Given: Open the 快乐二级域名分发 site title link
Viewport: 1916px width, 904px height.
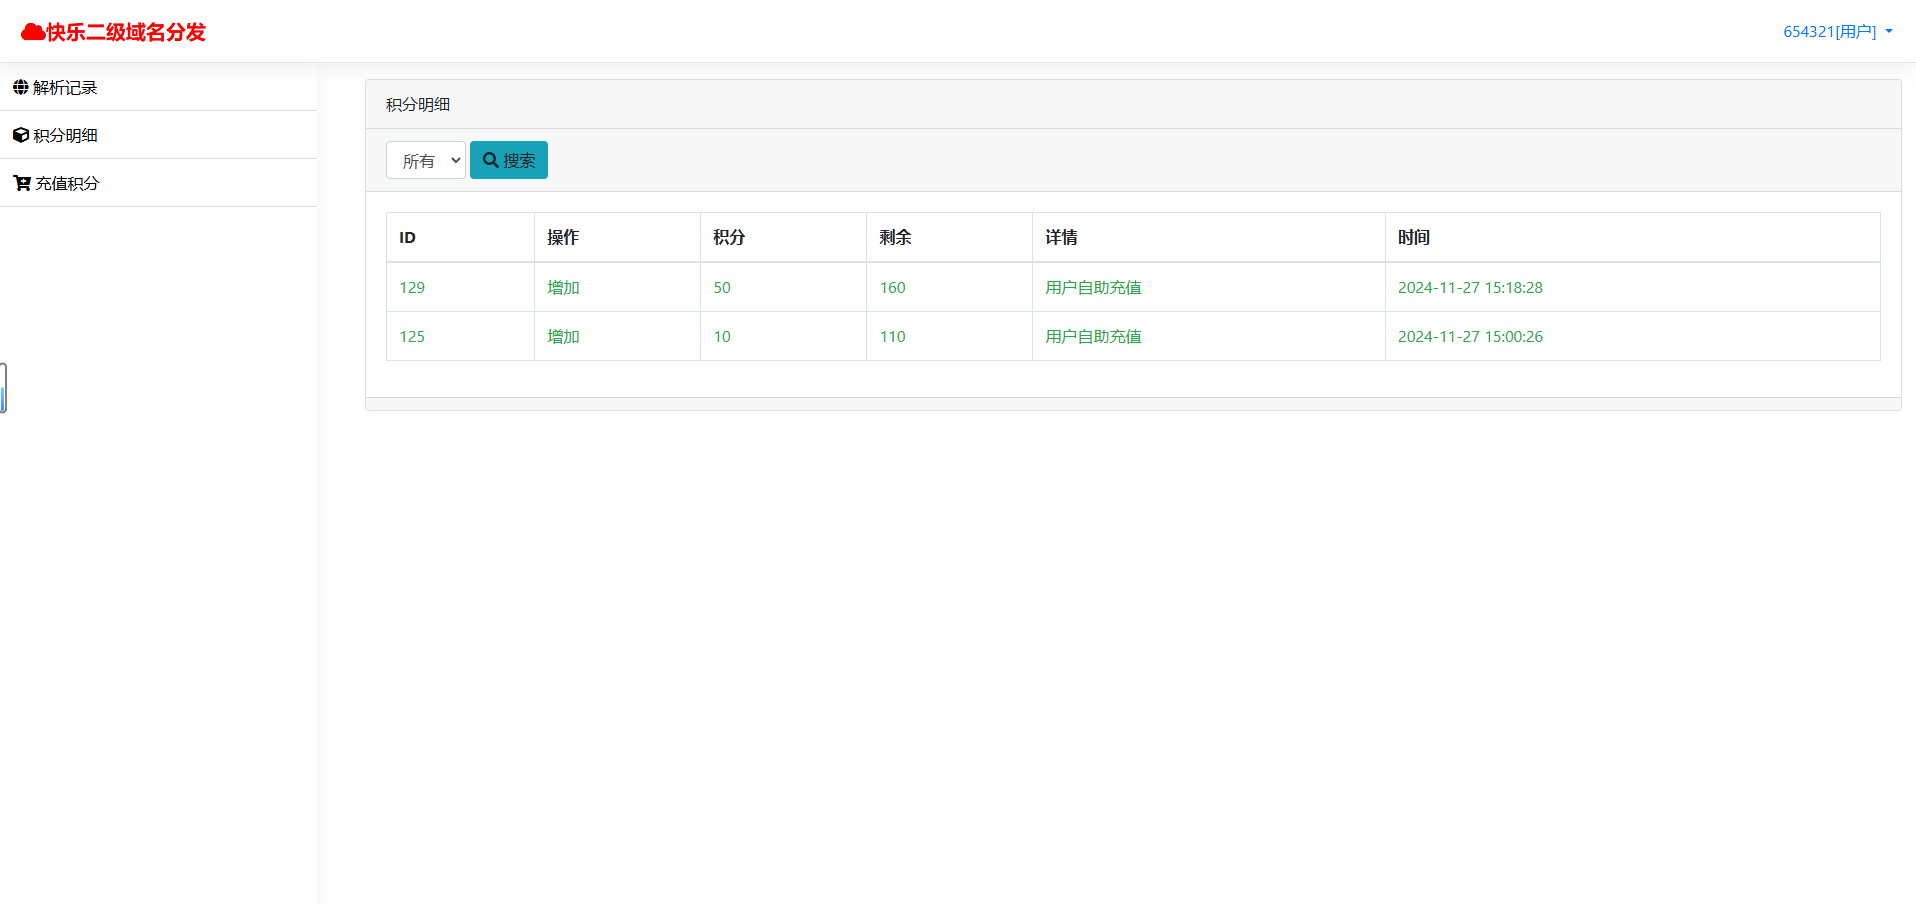Looking at the screenshot, I should 113,32.
